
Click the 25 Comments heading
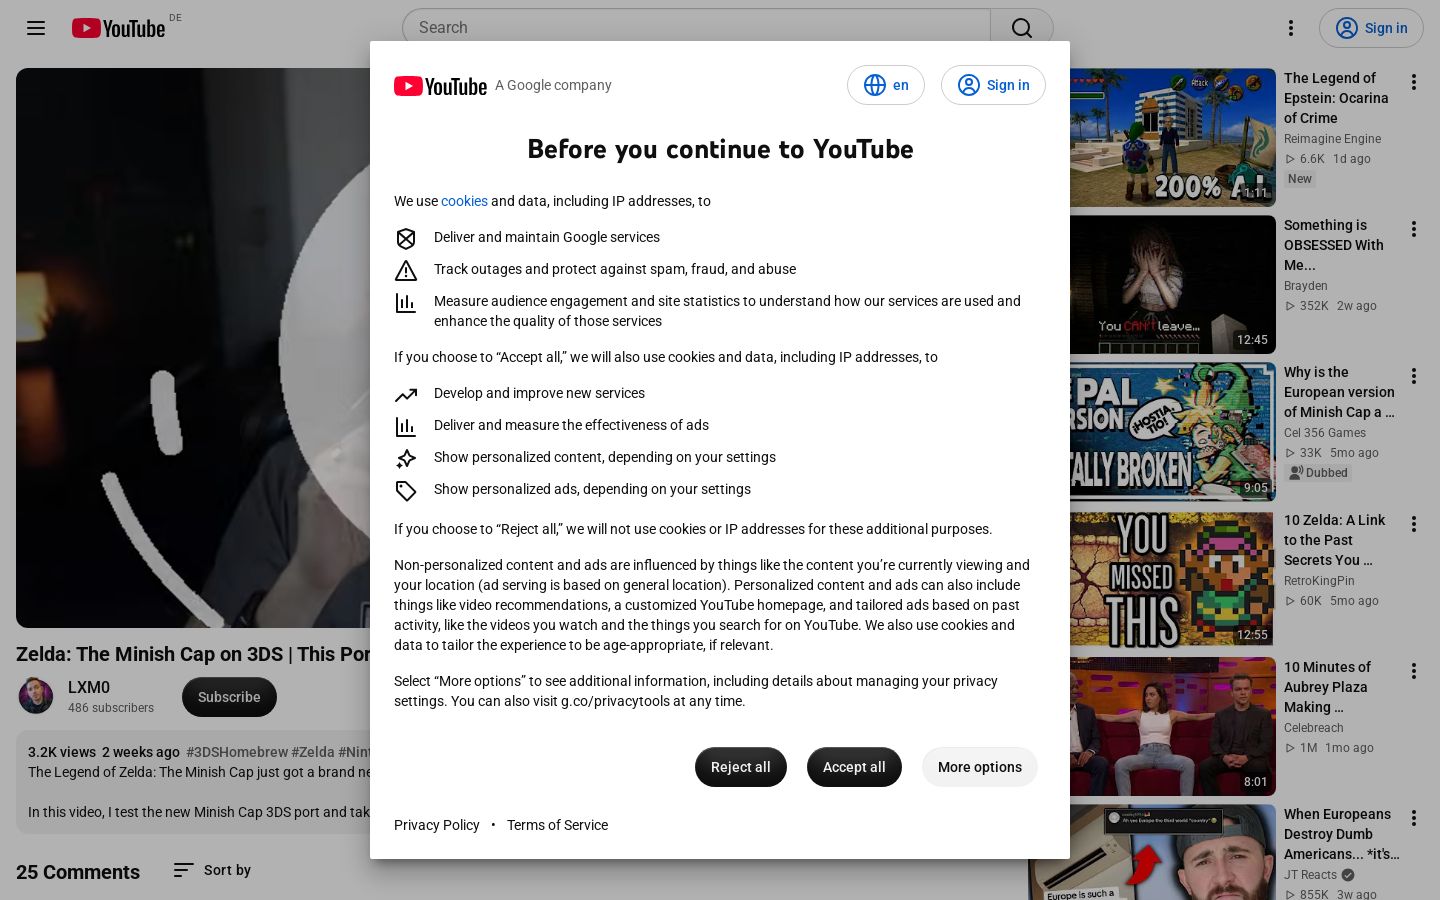click(78, 872)
